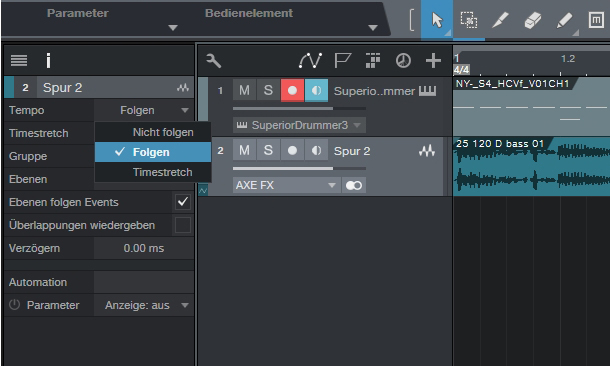The image size is (610, 366).
Task: Adjust Spur 2 volume slider
Action: (x=299, y=168)
